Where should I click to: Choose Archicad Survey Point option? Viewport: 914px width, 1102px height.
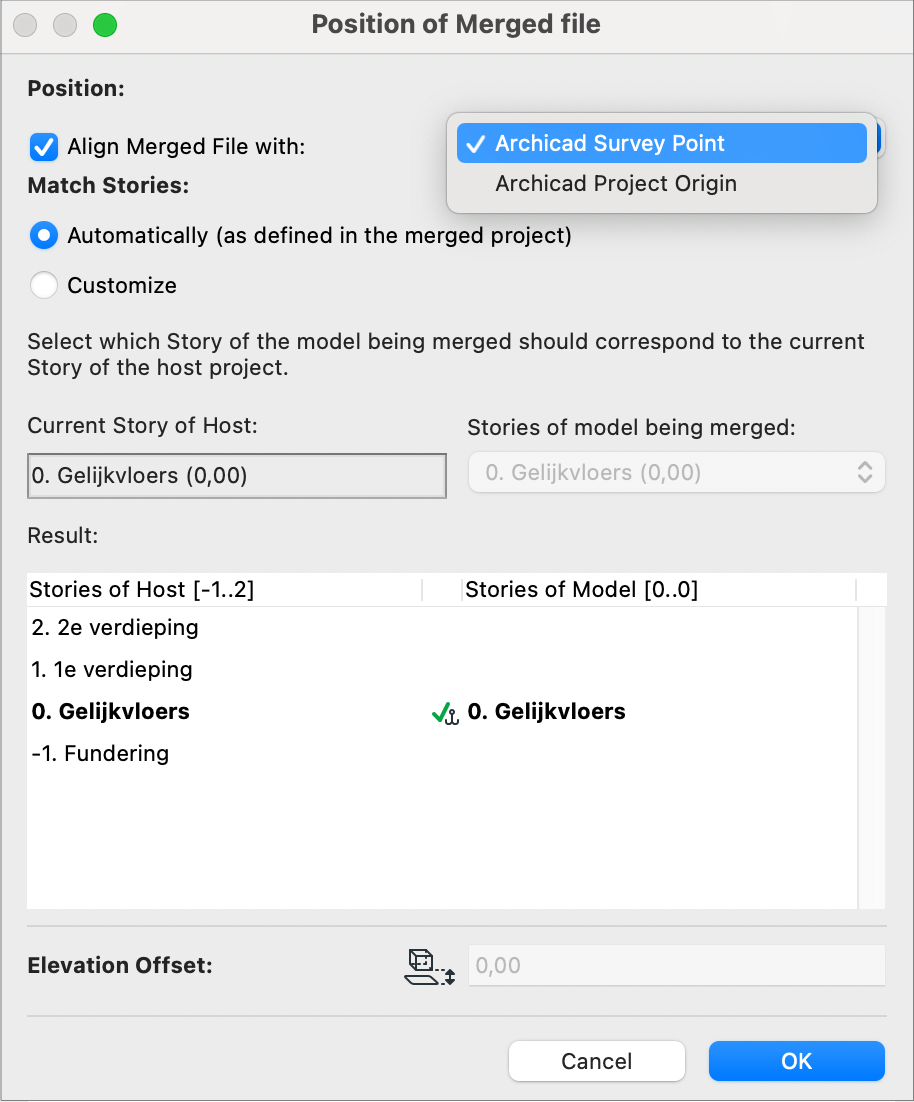click(x=661, y=143)
